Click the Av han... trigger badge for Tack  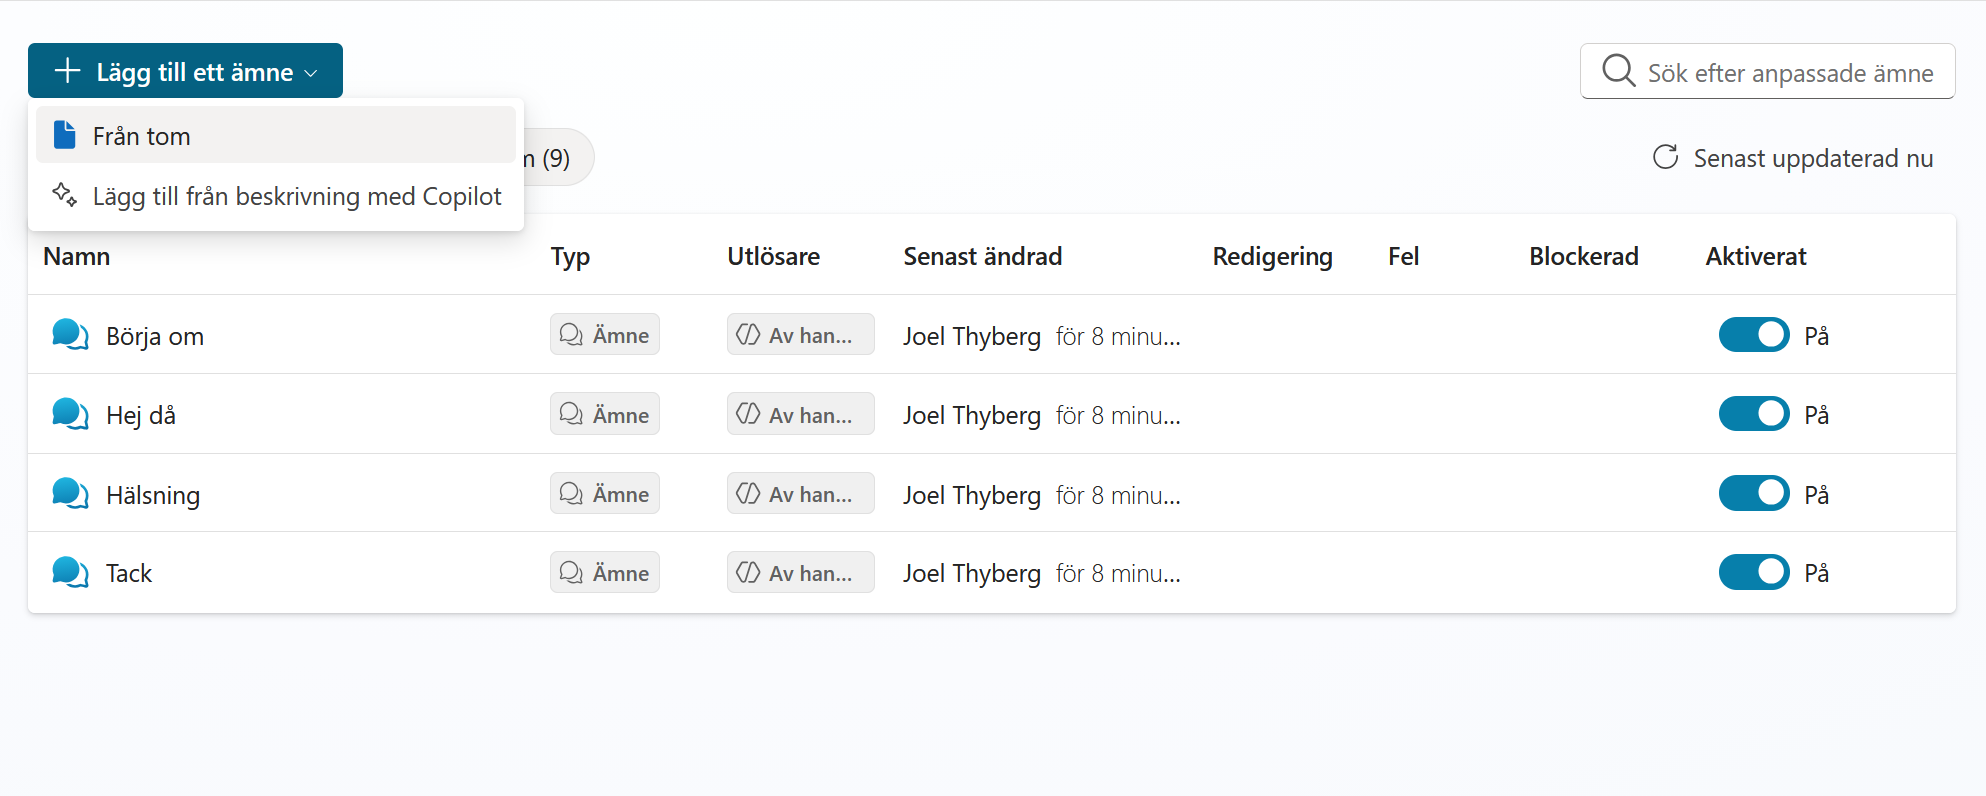tap(800, 572)
